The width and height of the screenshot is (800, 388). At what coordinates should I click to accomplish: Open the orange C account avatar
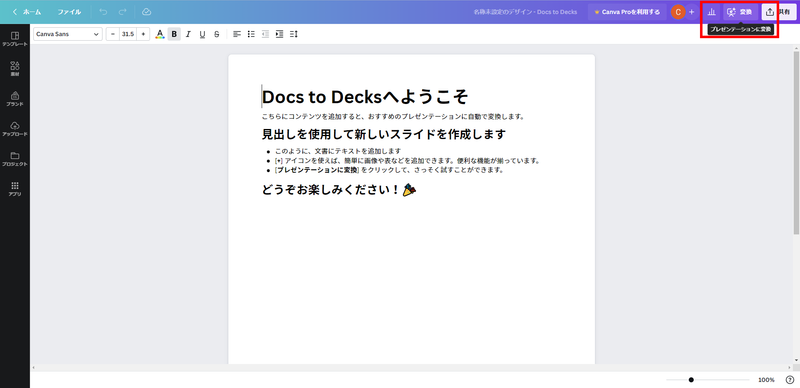[678, 12]
